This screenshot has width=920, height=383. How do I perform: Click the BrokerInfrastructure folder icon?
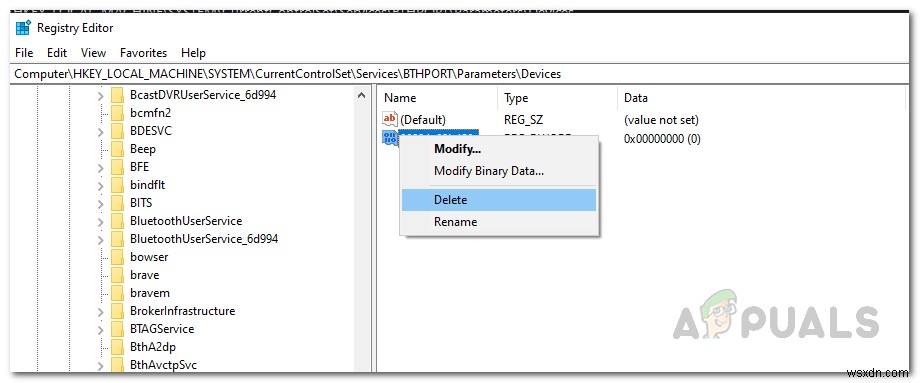coord(118,311)
